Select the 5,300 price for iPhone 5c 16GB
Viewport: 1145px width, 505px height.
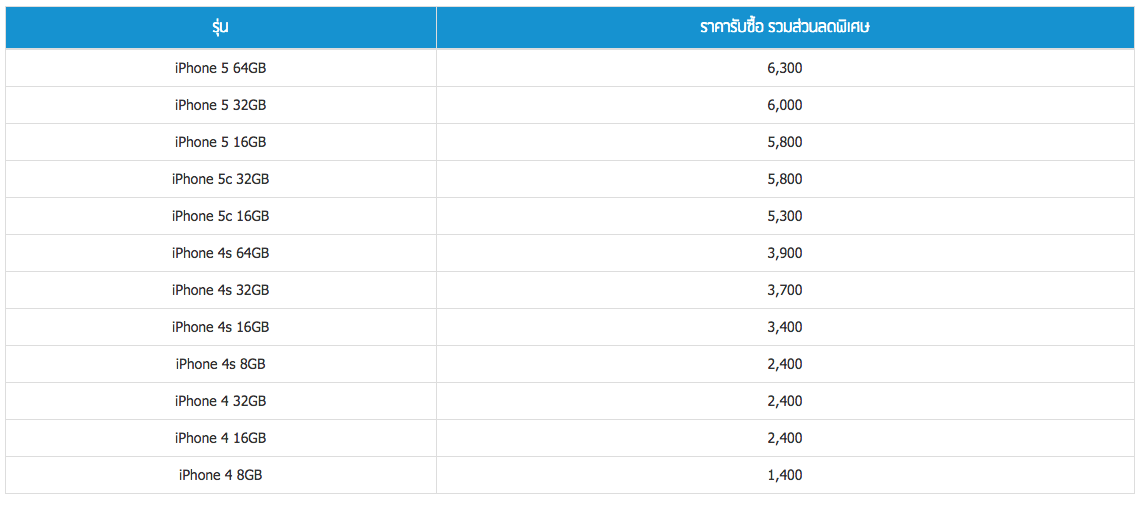coord(785,216)
